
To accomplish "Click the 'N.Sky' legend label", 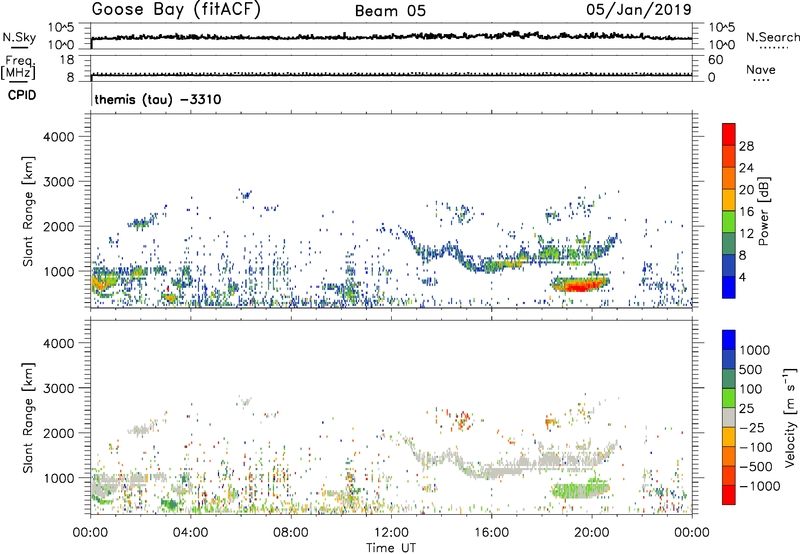I will [19, 37].
